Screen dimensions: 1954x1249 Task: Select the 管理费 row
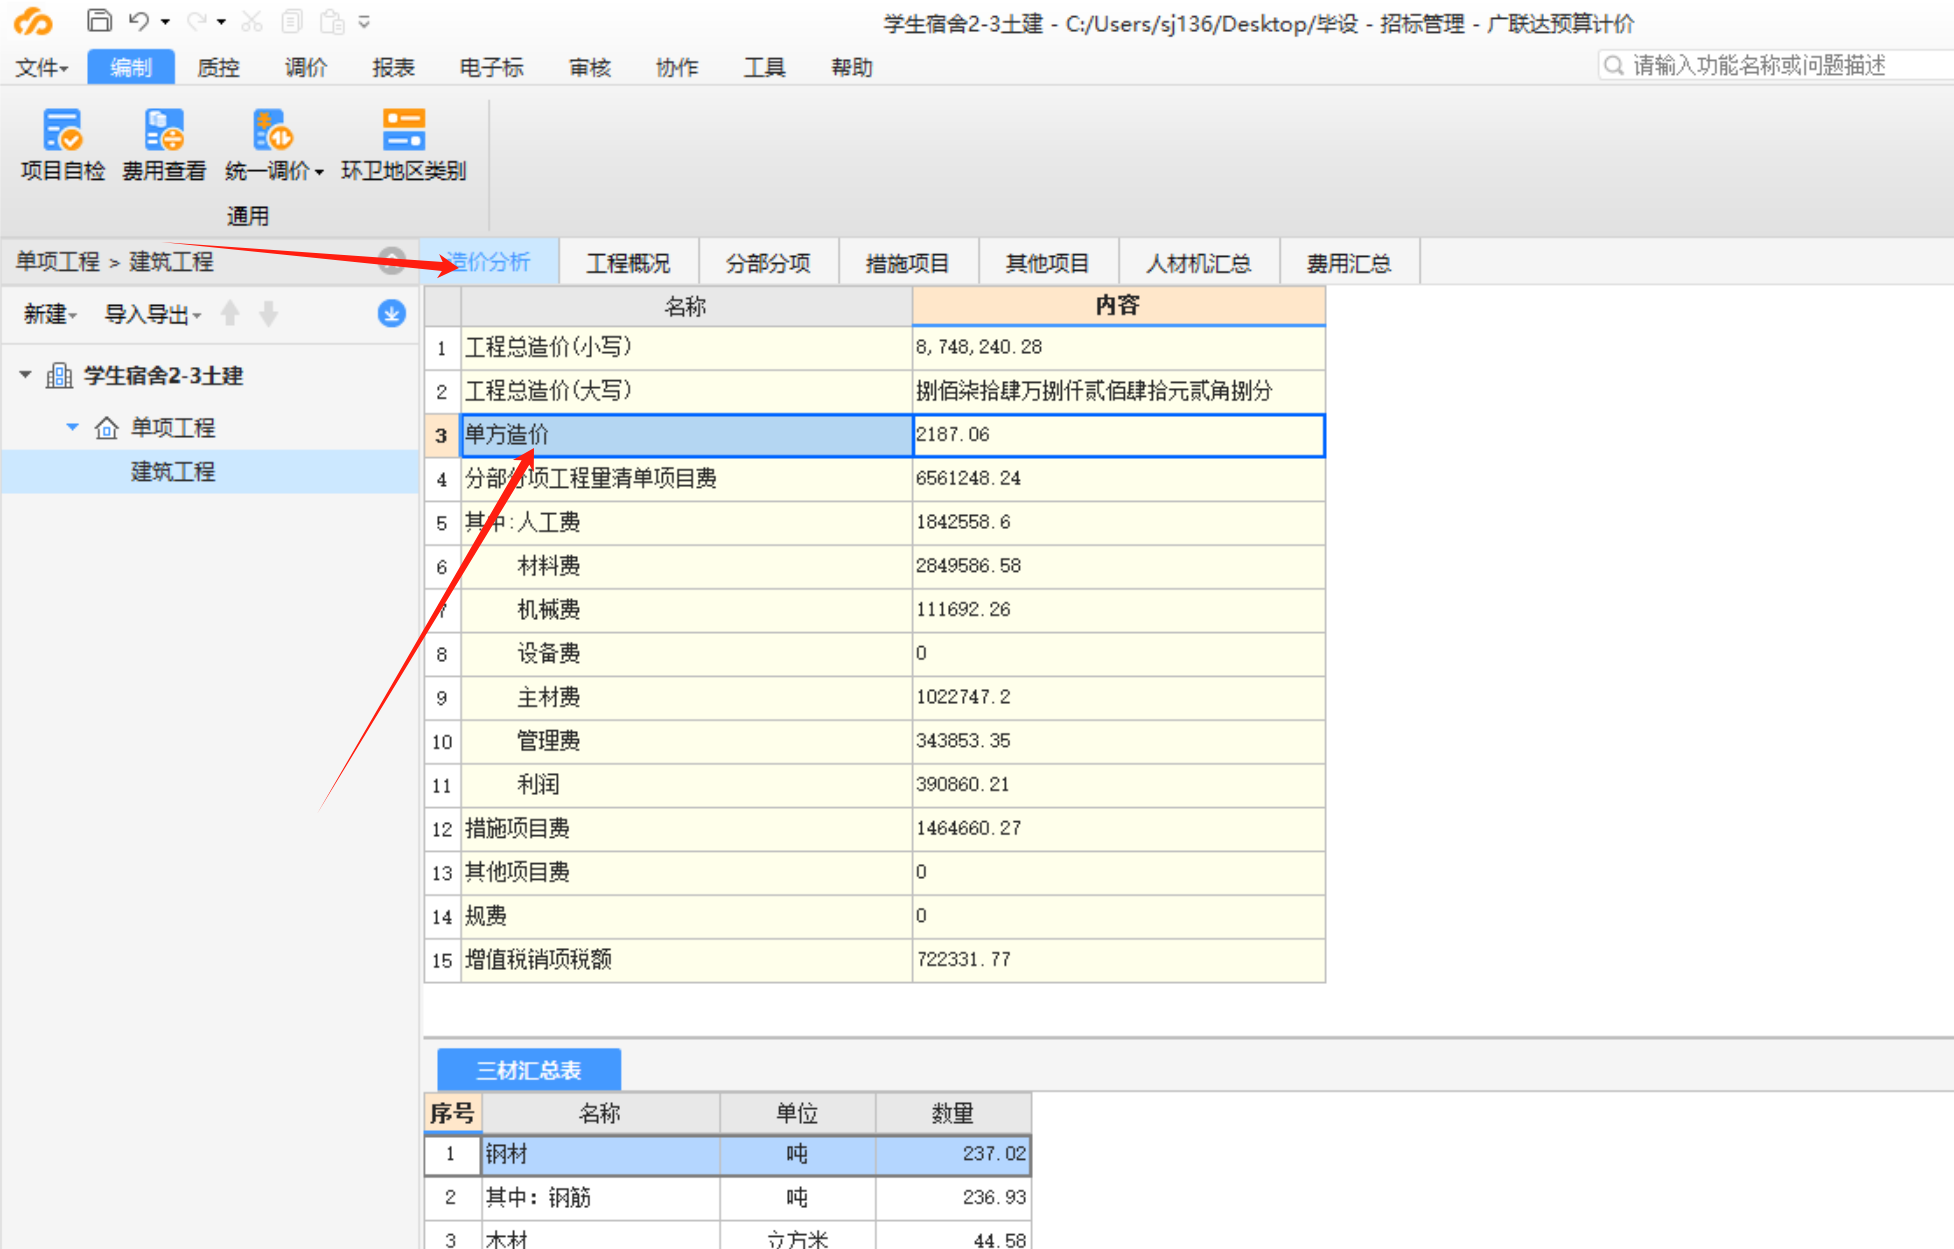[x=875, y=741]
